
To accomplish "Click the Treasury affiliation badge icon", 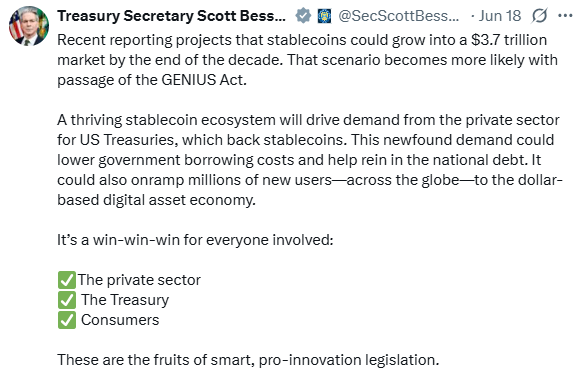I will (x=324, y=16).
